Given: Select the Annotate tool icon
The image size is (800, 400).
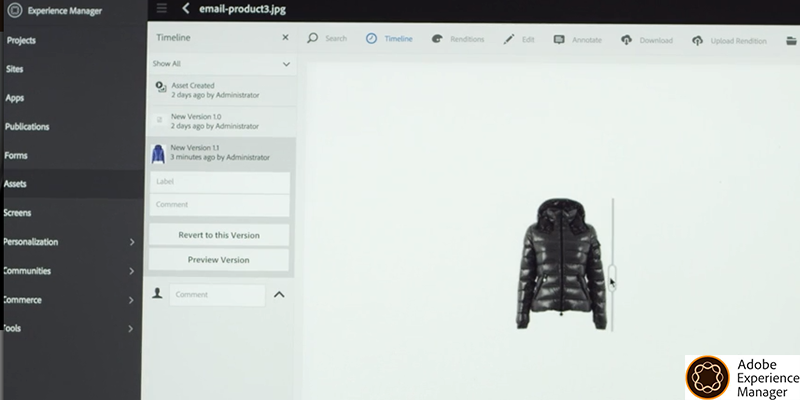Looking at the screenshot, I should click(x=560, y=39).
